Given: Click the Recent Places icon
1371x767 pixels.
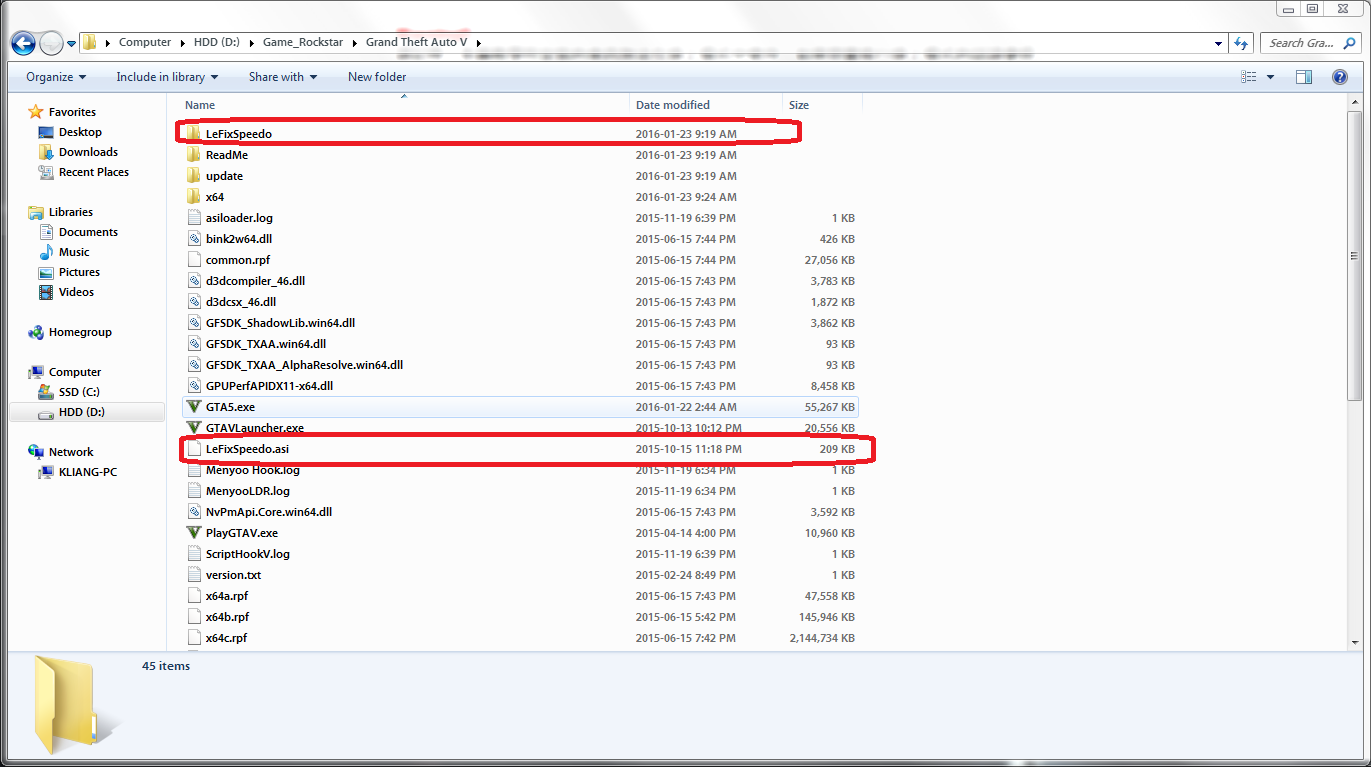Looking at the screenshot, I should 46,172.
